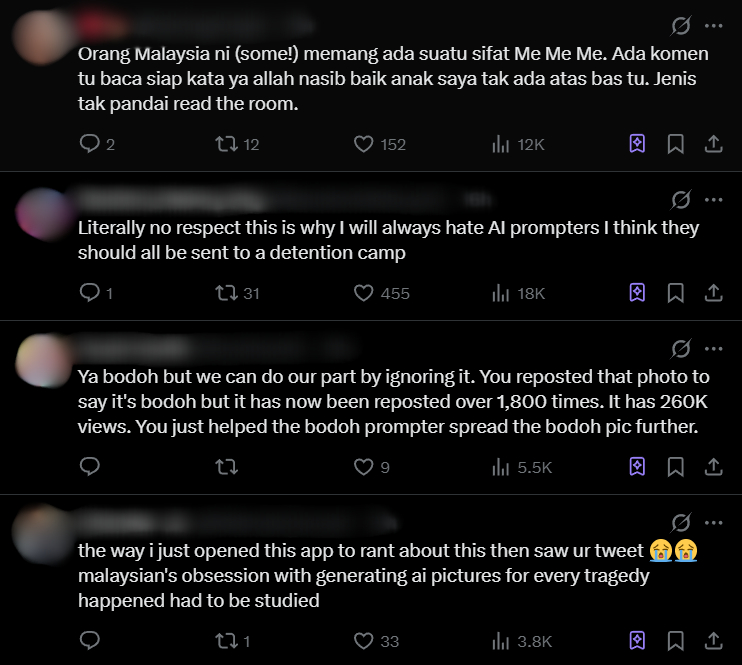Open more menu on 'Ya bodoh' tweet
Viewport: 742px width, 665px height.
tap(713, 347)
